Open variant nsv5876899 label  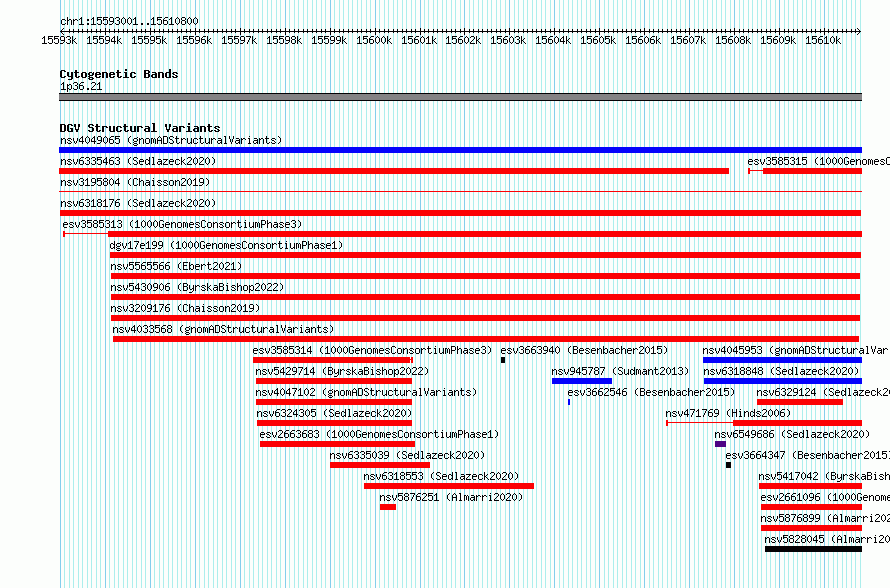pos(825,518)
